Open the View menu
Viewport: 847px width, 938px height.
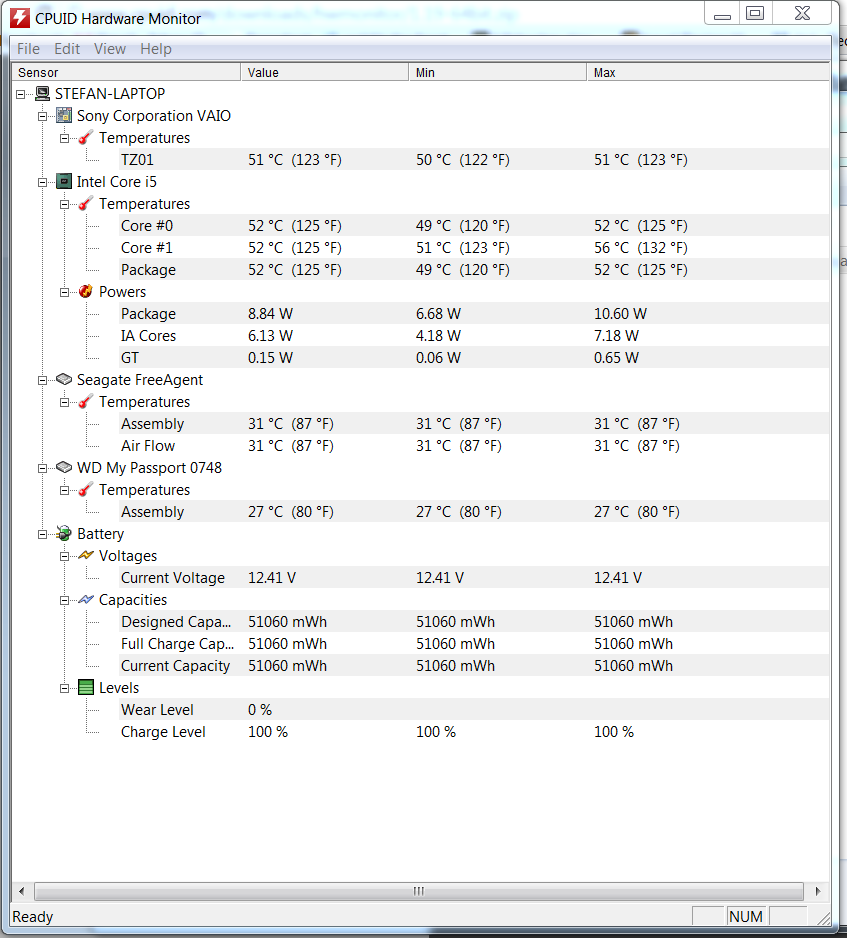pos(109,48)
